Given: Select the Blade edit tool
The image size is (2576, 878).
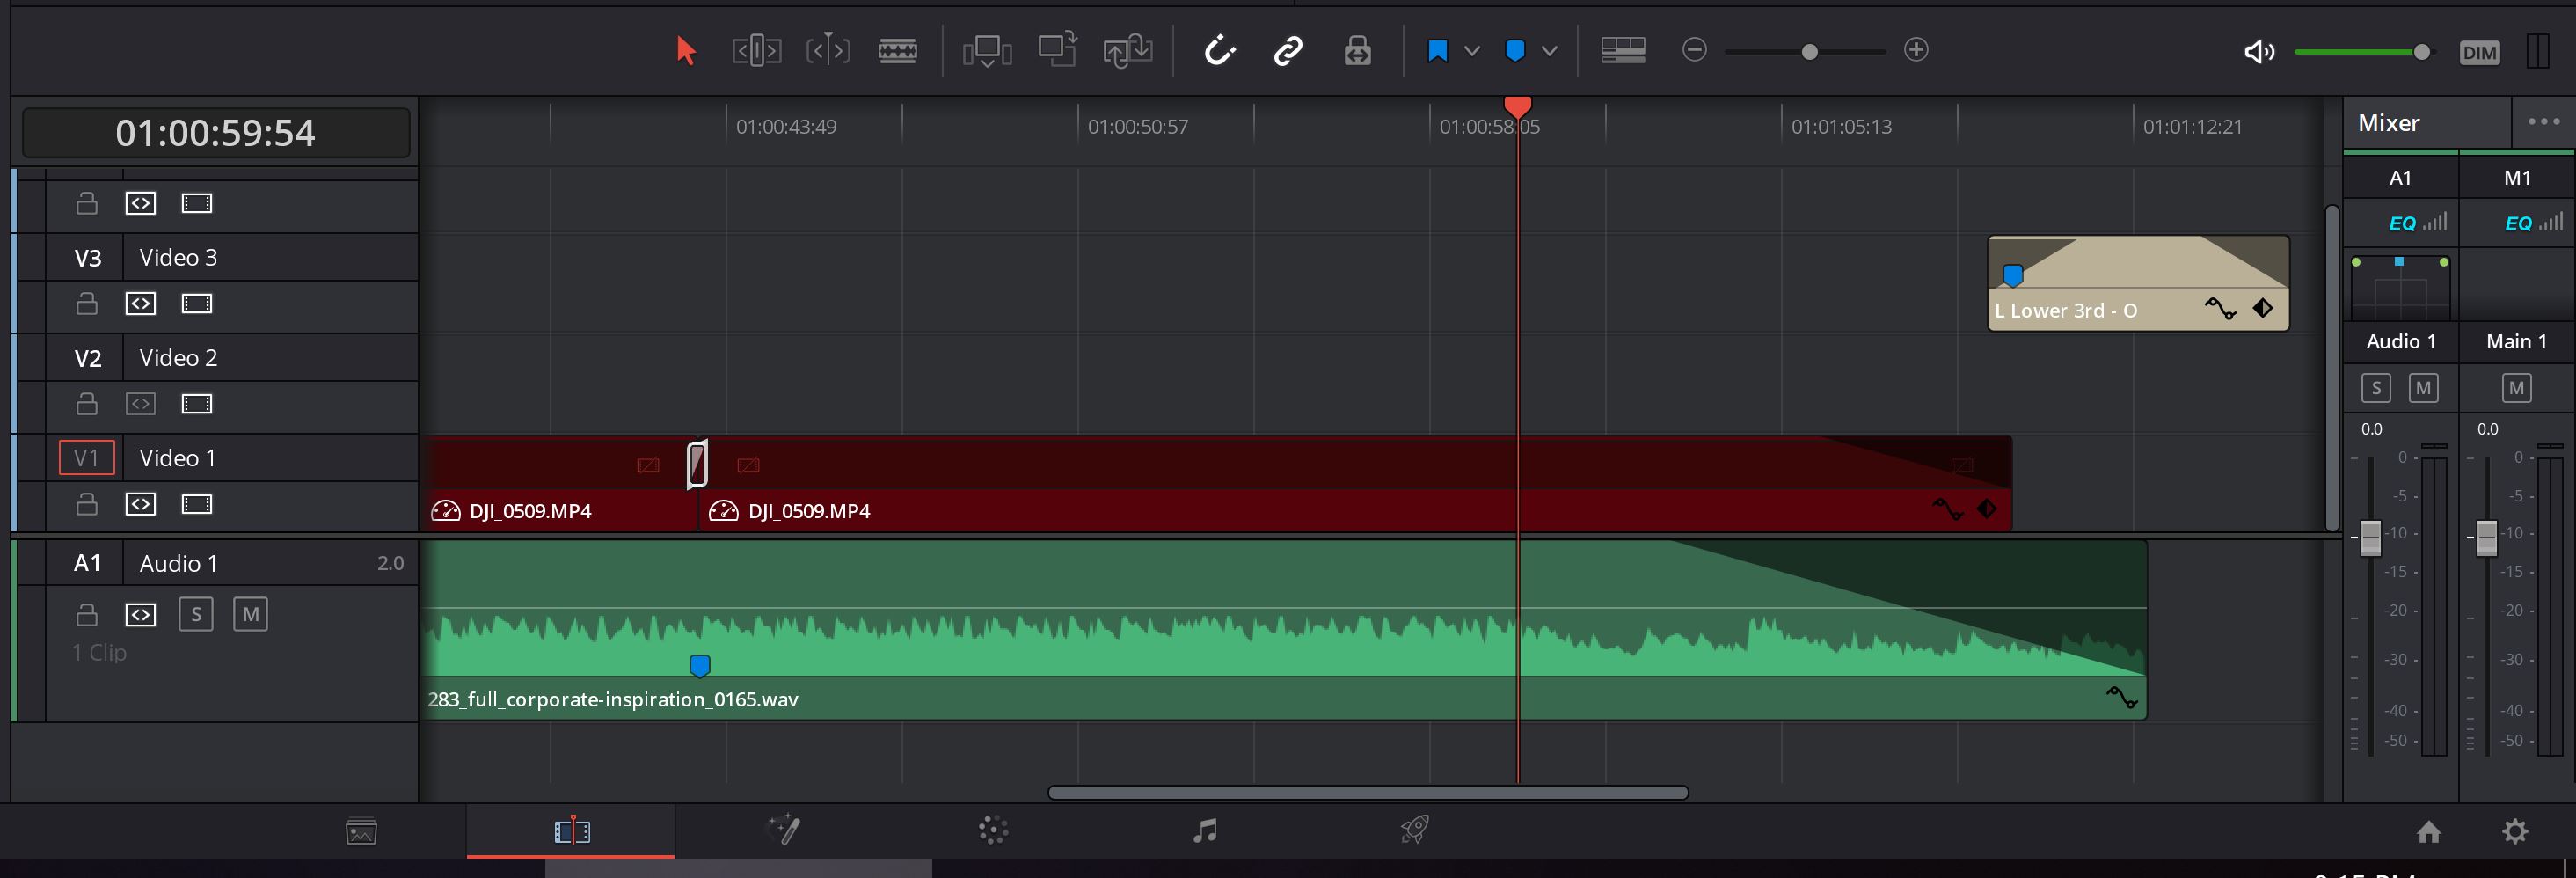Looking at the screenshot, I should [x=898, y=50].
